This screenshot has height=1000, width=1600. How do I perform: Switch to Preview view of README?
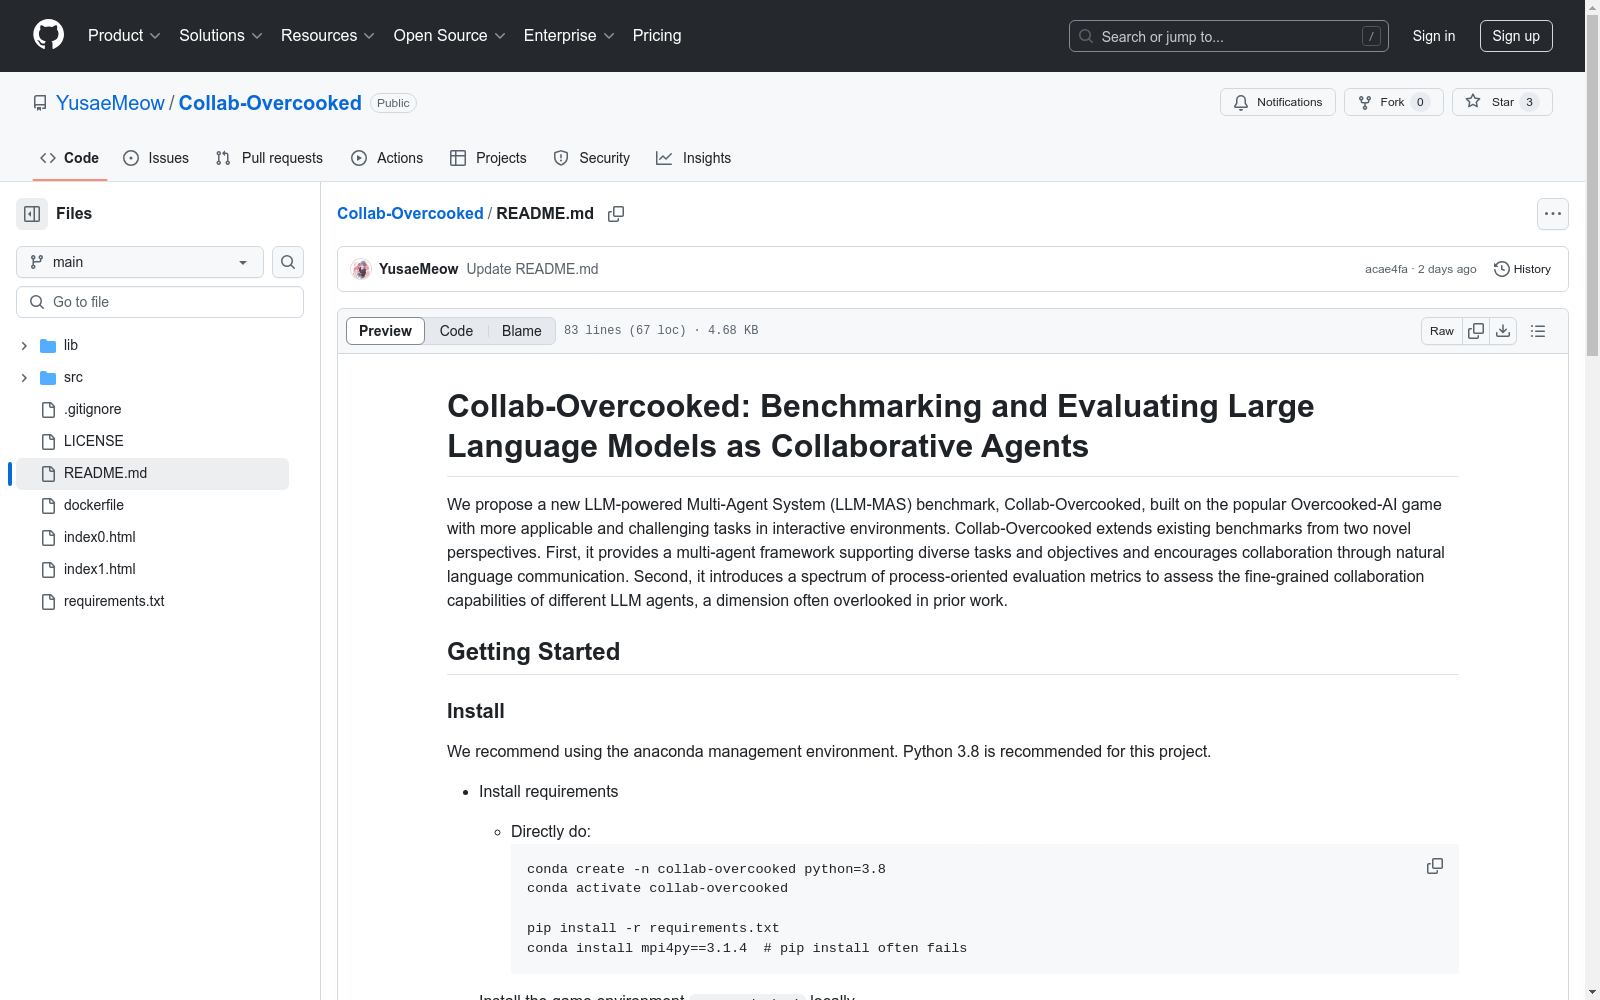click(385, 331)
